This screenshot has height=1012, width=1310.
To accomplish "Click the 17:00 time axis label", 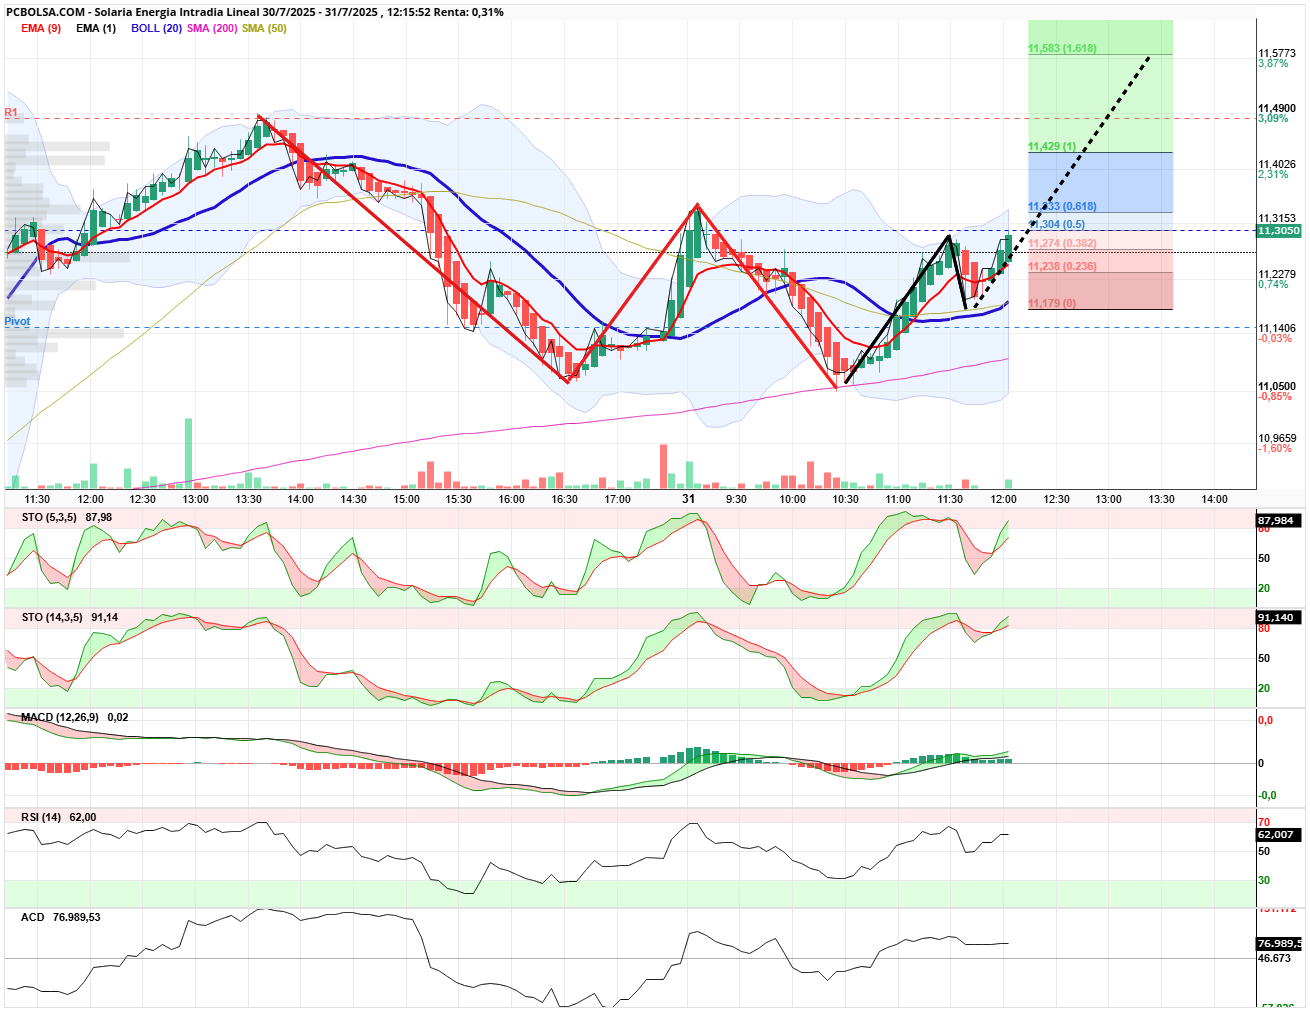I will (x=617, y=499).
